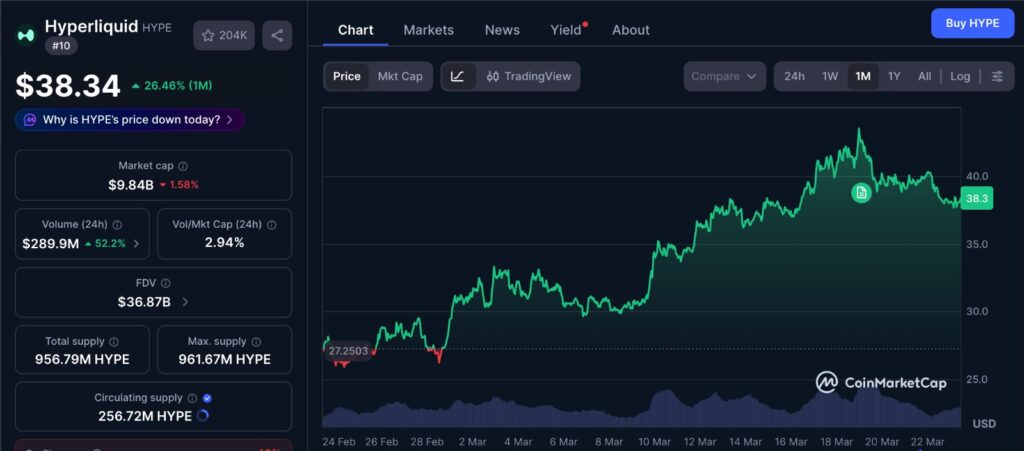Image resolution: width=1024 pixels, height=451 pixels.
Task: Click the 38.3 current price label on axis
Action: (977, 199)
